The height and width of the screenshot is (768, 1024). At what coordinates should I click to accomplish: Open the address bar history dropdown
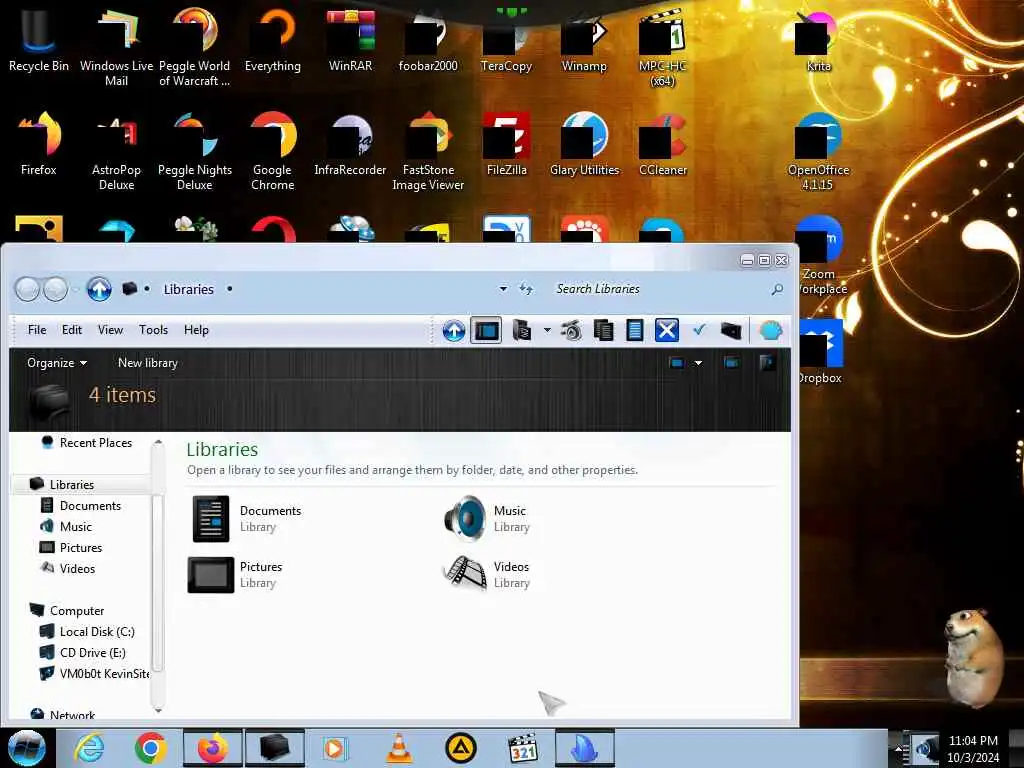click(x=503, y=289)
